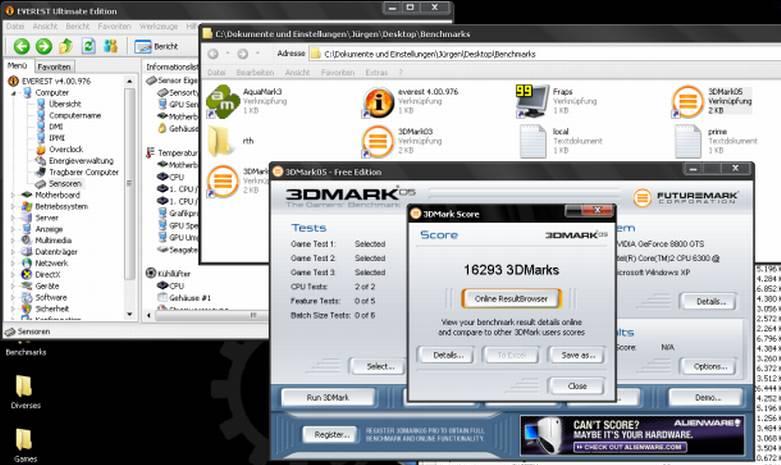The width and height of the screenshot is (781, 465).
Task: Click Explorer's Forward arrow button
Action: 243,54
